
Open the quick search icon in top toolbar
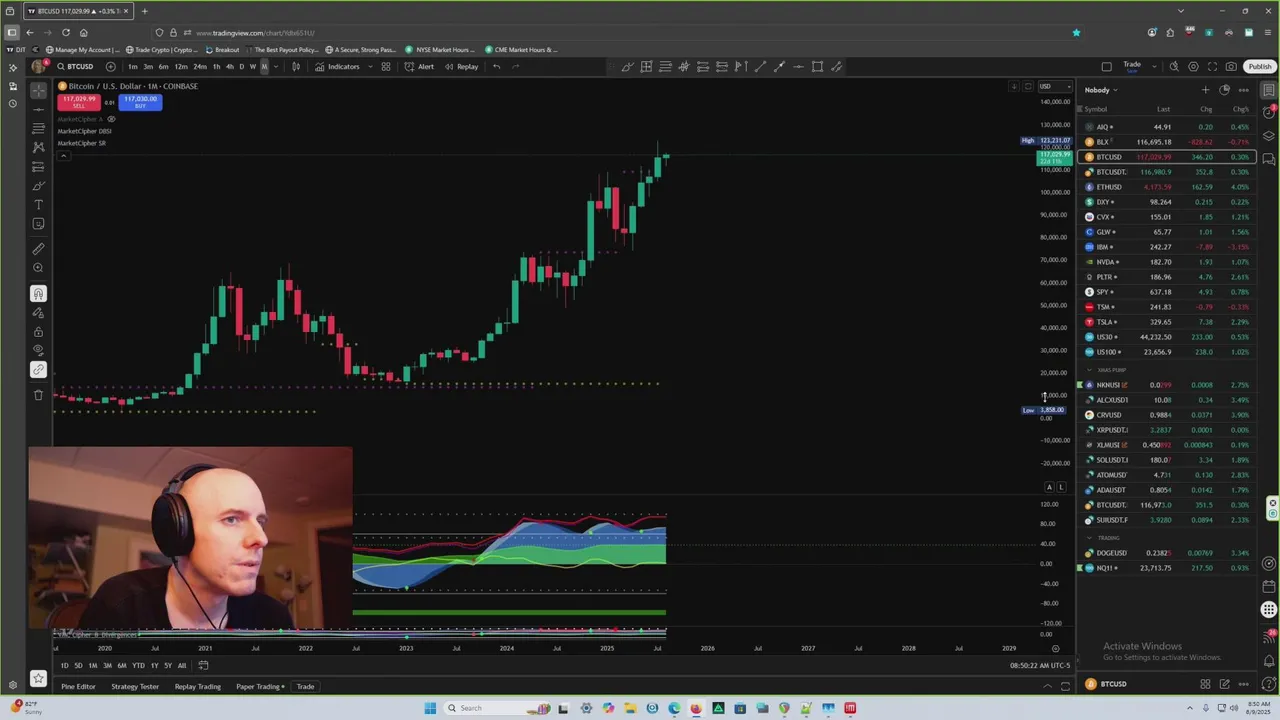[1174, 67]
